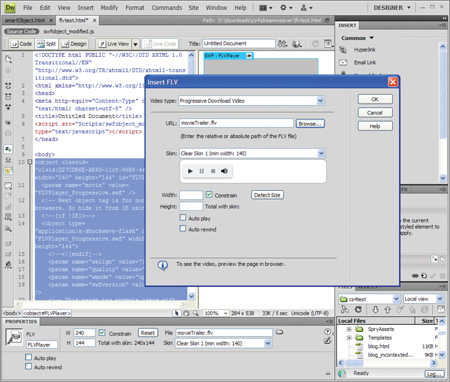The width and height of the screenshot is (450, 382).
Task: Click OK in Insert FLV dialog
Action: pyautogui.click(x=375, y=99)
